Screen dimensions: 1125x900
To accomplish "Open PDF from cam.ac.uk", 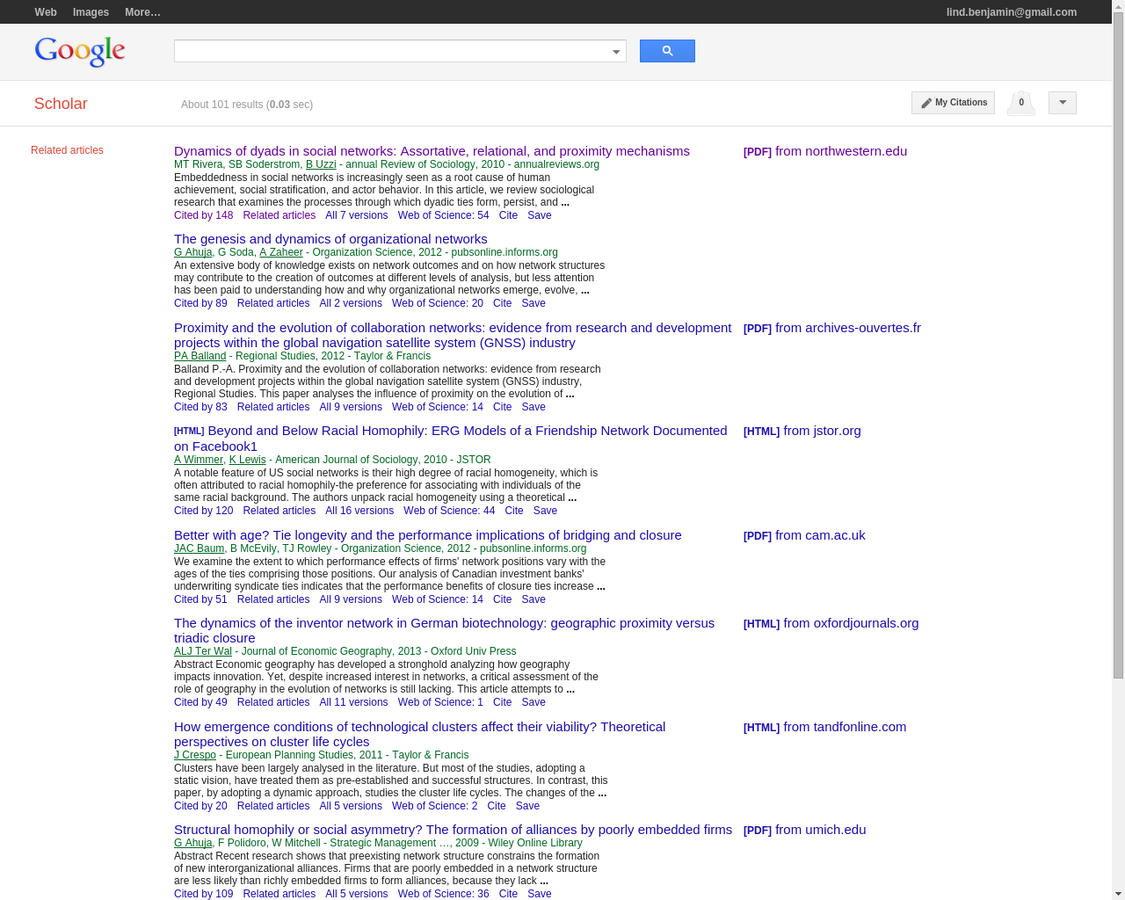I will pyautogui.click(x=804, y=535).
